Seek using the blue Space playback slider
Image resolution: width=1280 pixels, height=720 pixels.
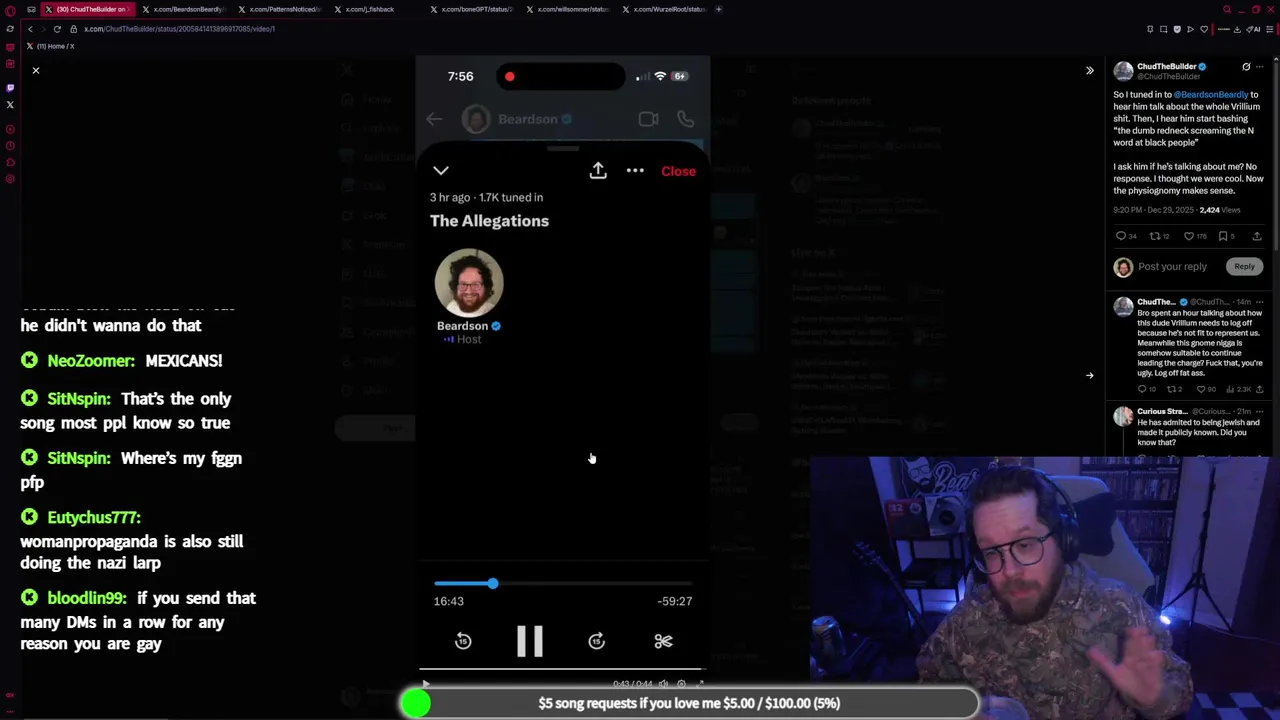pos(562,583)
